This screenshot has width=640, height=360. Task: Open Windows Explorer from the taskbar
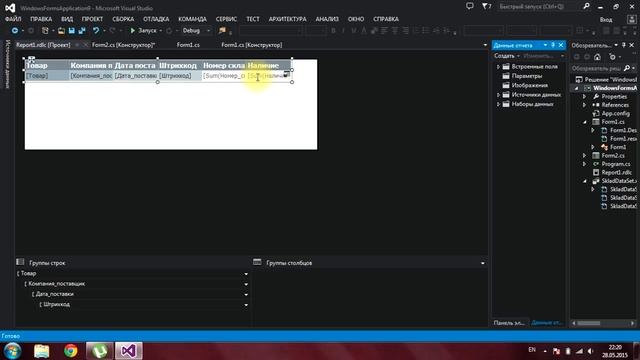pos(42,351)
